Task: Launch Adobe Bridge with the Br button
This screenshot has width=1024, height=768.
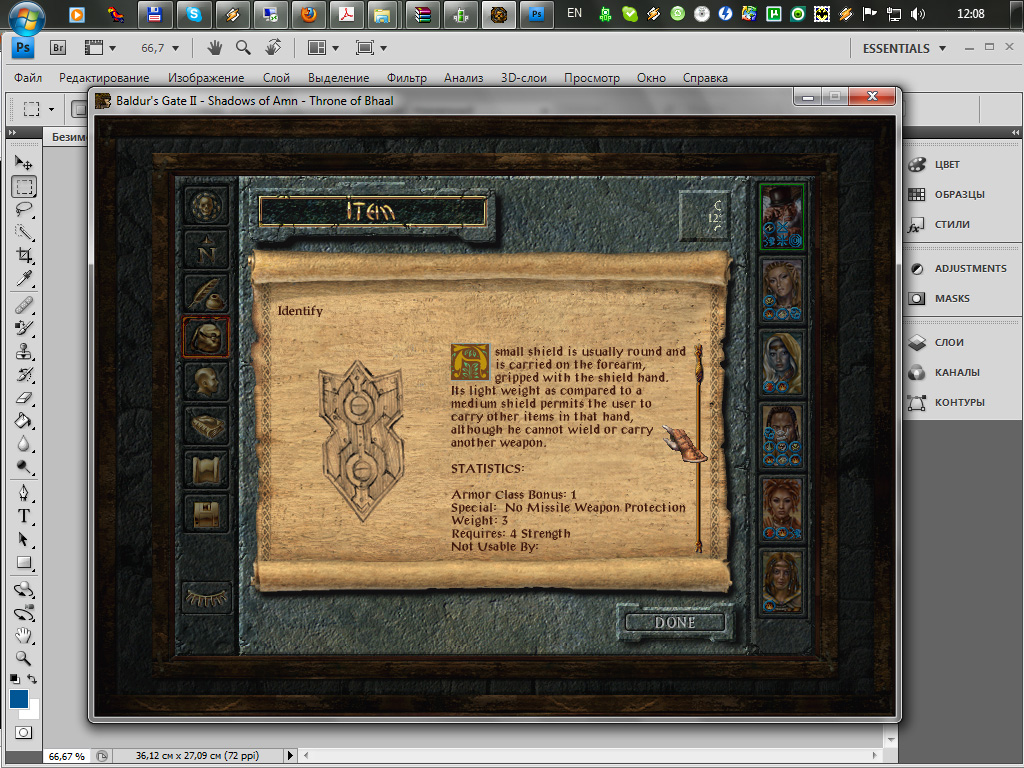Action: tap(58, 48)
